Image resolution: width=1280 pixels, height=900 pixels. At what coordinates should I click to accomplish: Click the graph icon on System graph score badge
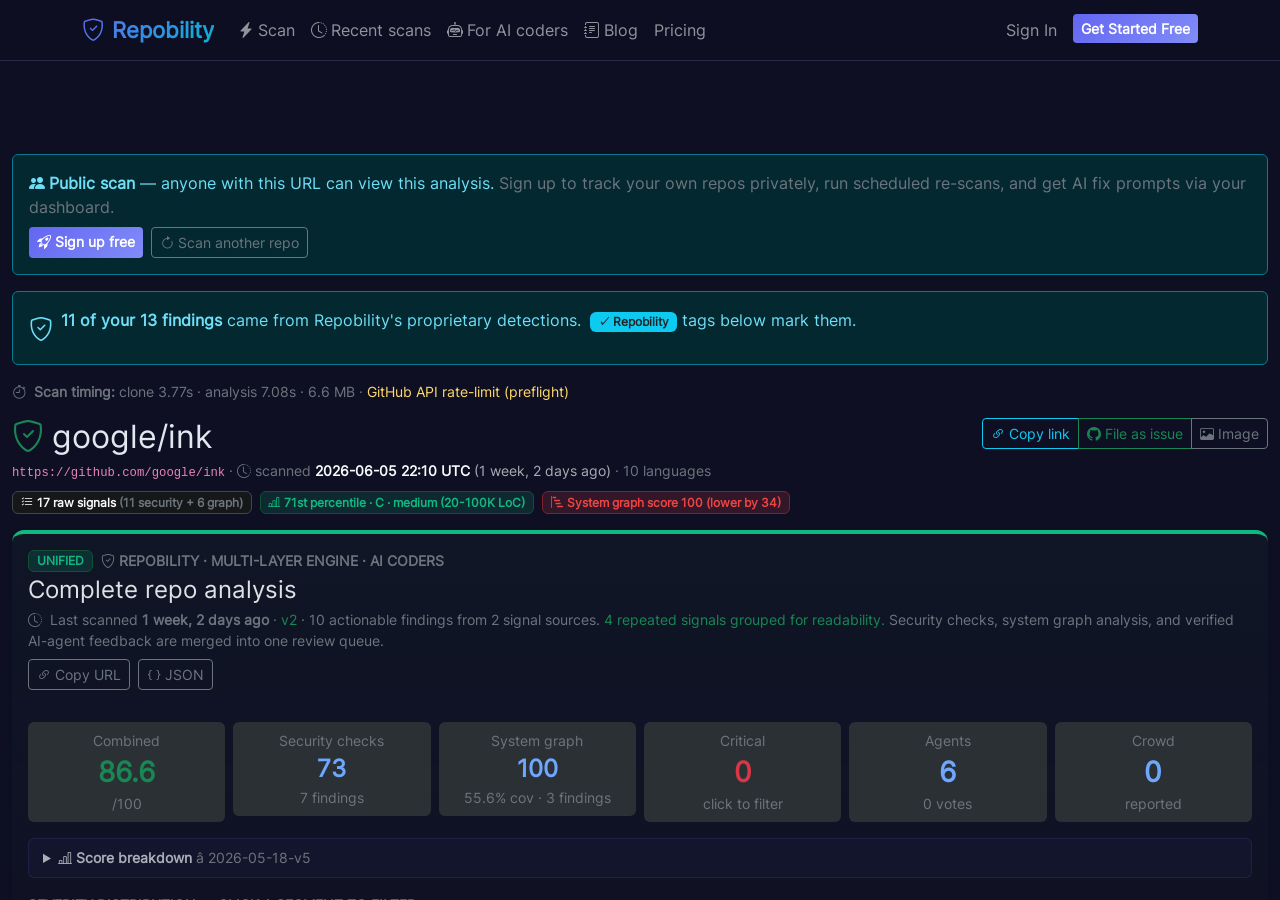557,502
